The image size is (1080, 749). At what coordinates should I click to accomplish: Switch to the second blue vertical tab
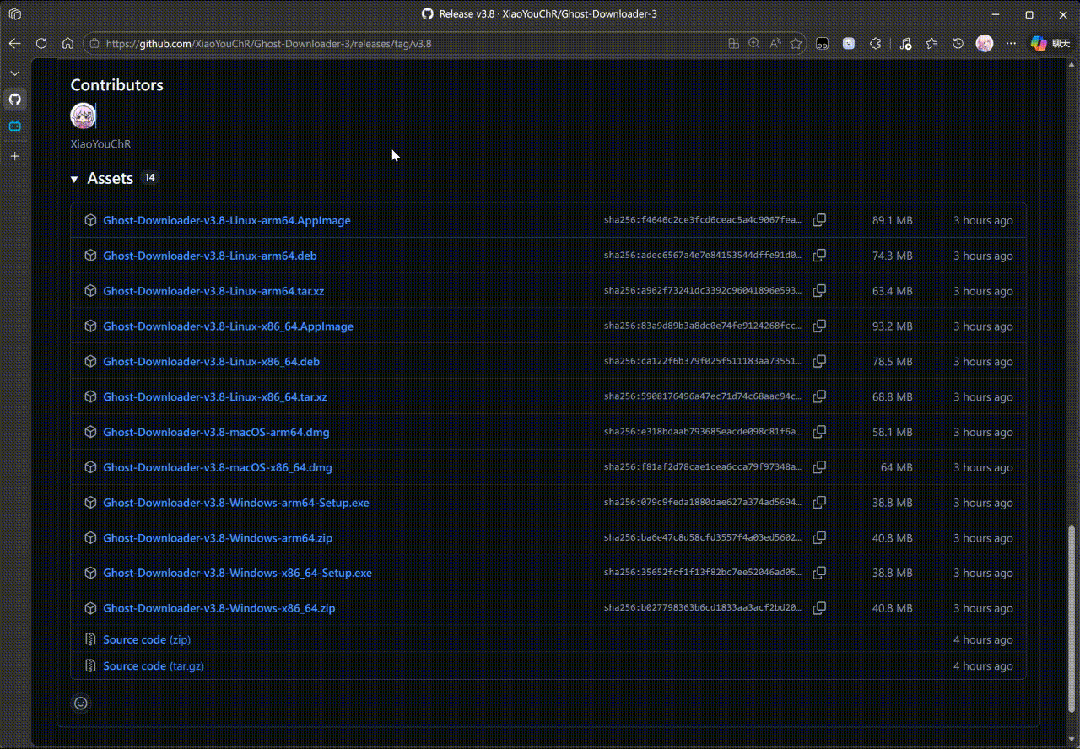(x=14, y=126)
